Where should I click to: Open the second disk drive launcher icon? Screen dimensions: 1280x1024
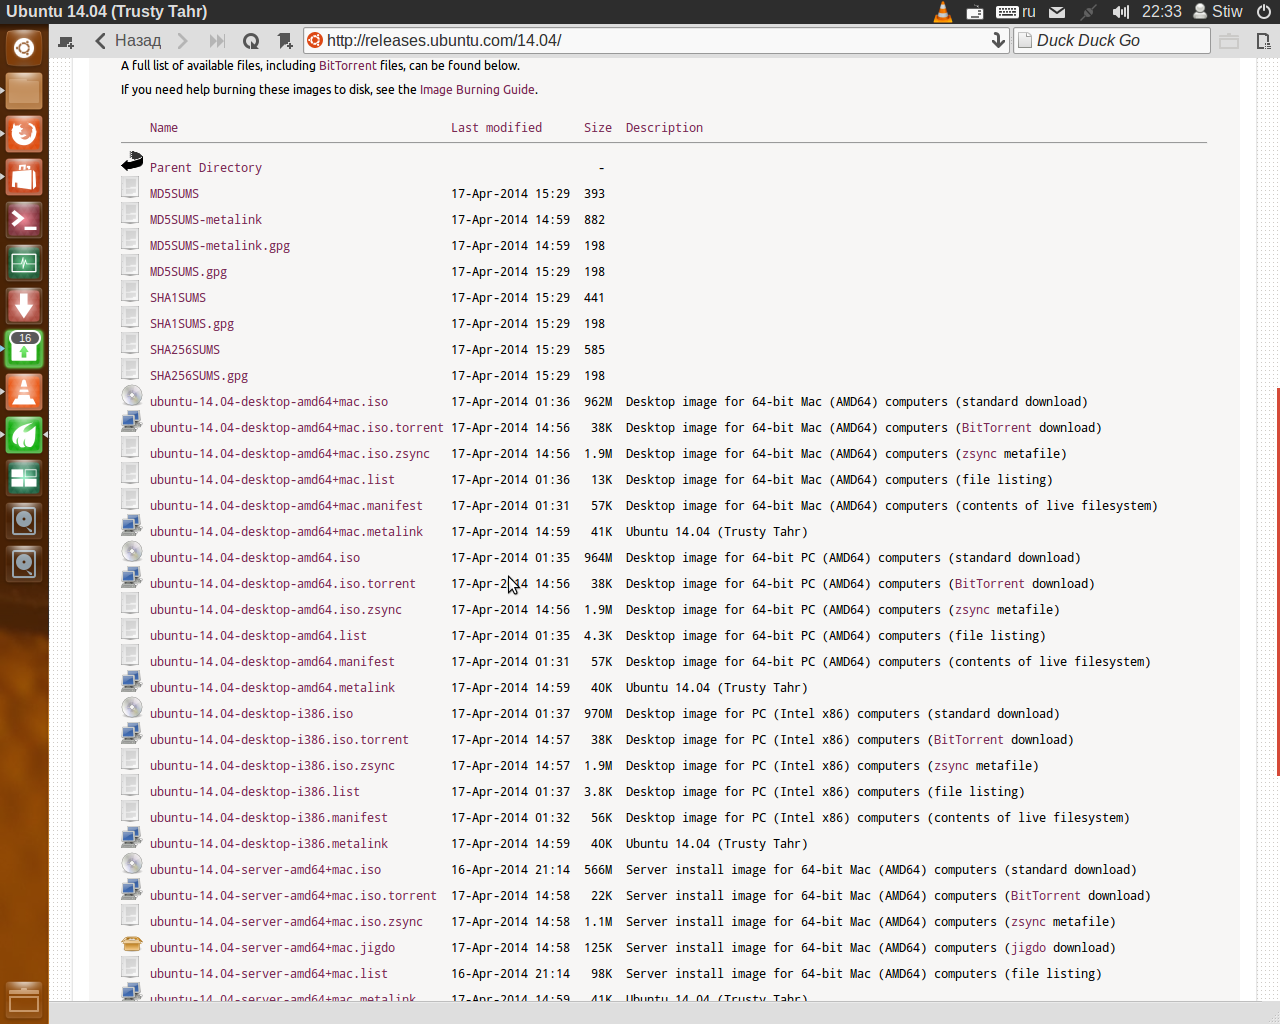24,564
